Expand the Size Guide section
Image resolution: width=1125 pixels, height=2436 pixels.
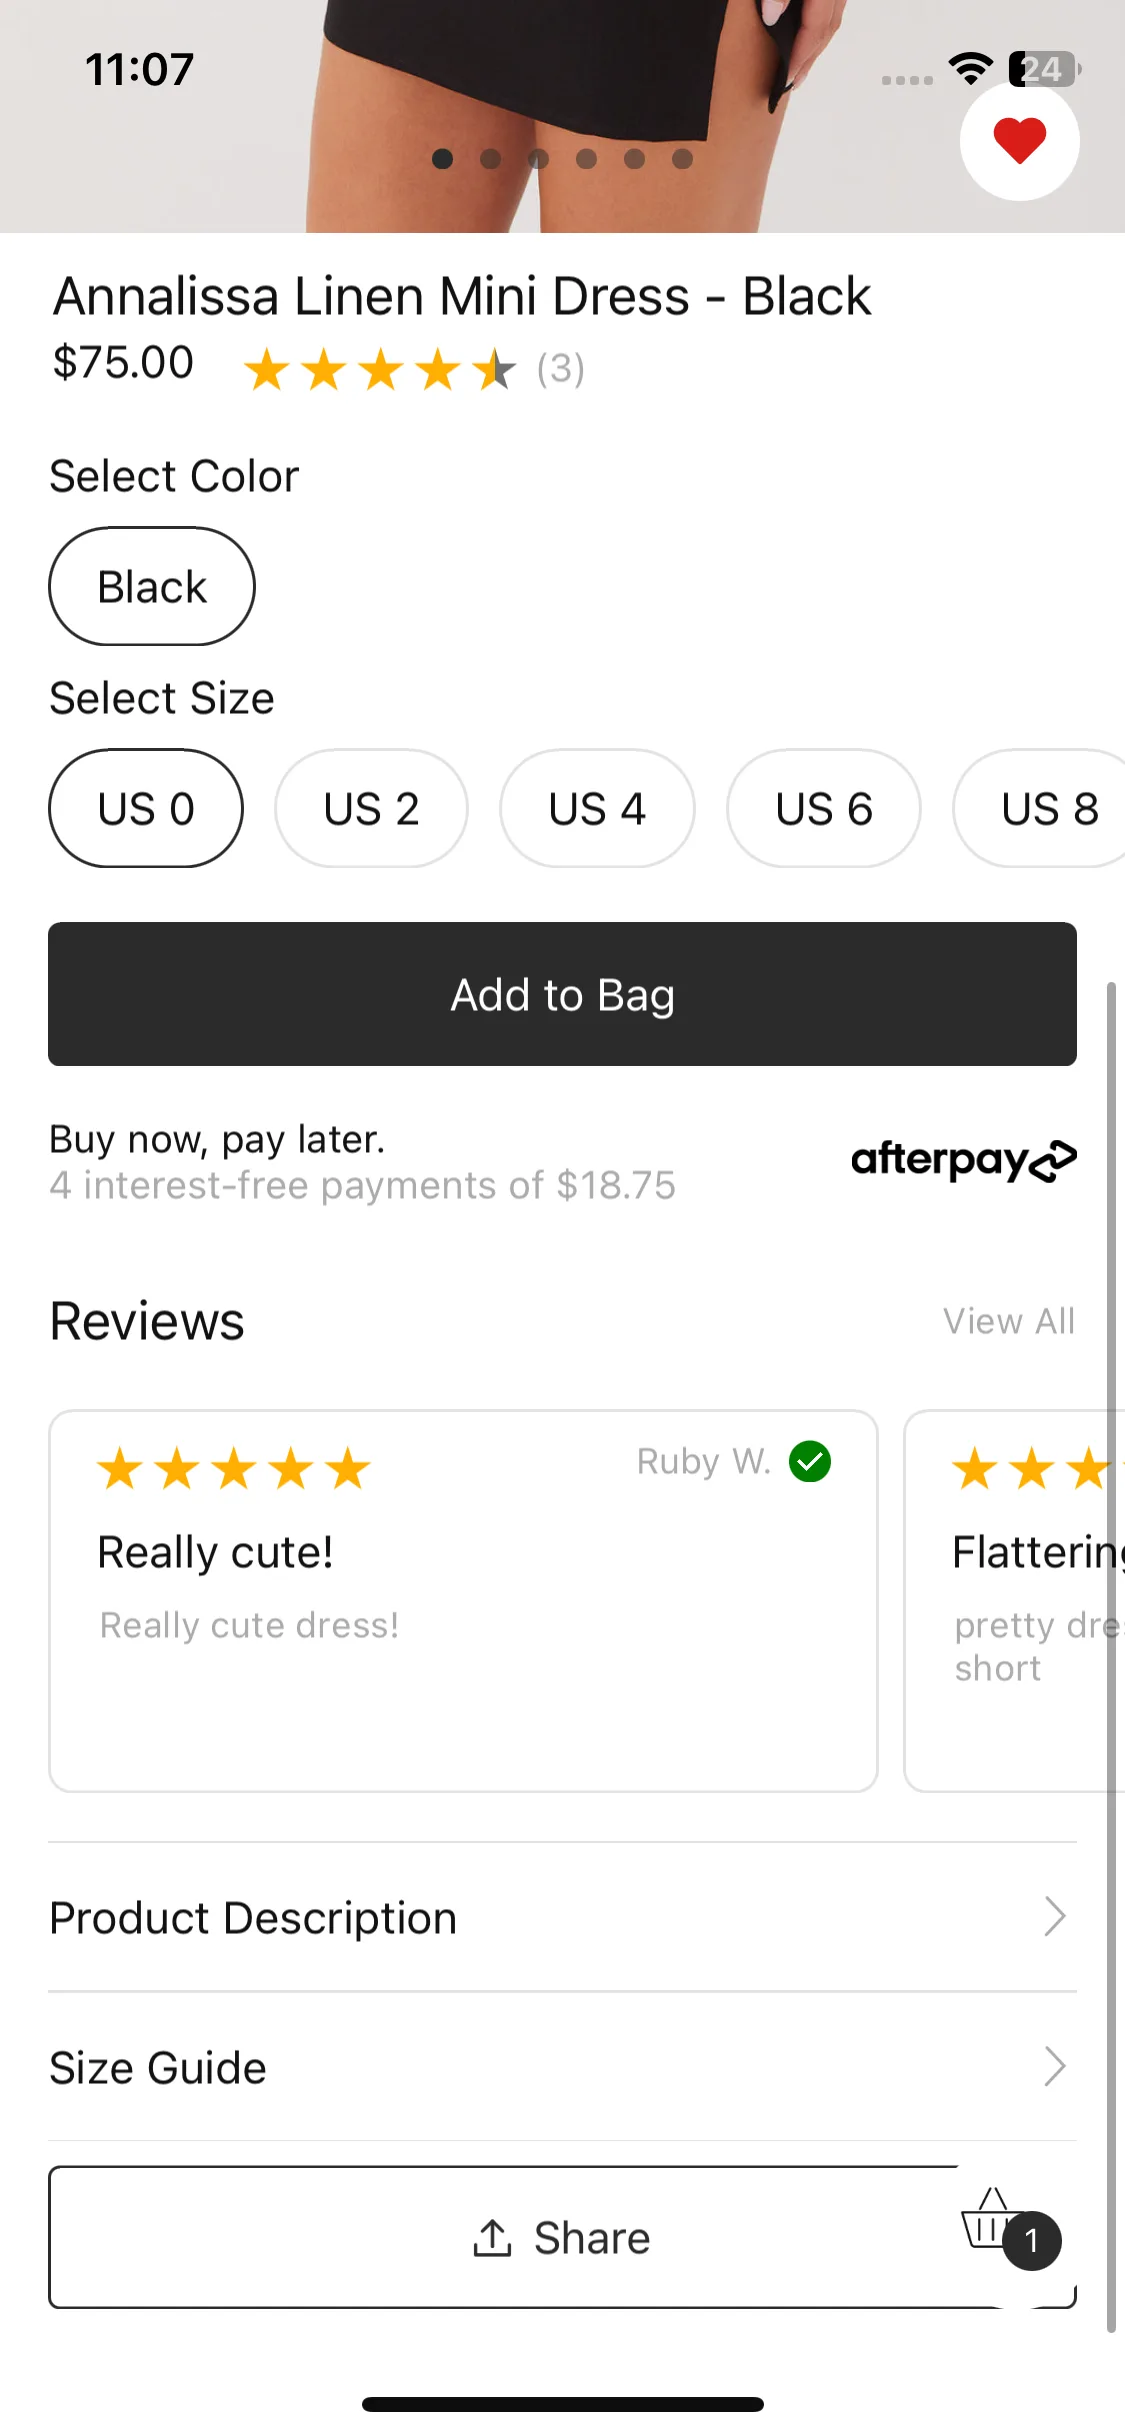562,2067
